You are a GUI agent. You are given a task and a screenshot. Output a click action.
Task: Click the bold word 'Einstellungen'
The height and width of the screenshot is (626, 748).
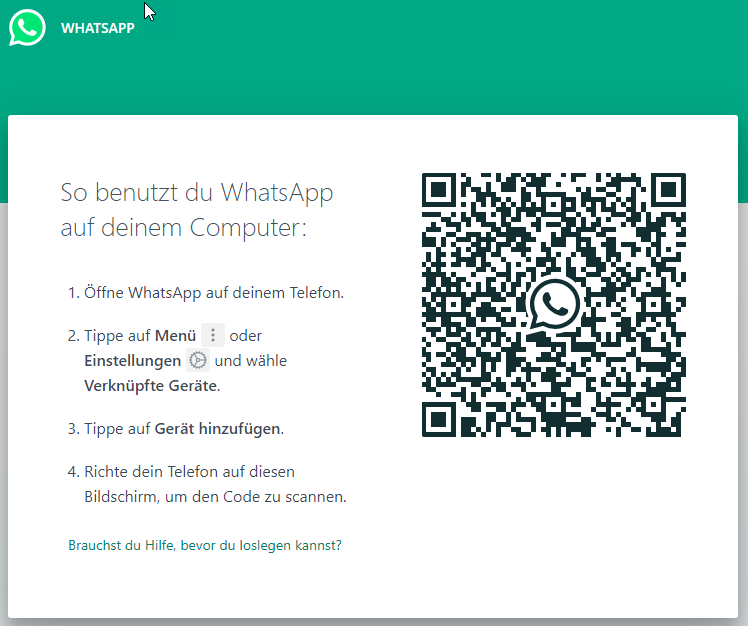click(x=132, y=361)
